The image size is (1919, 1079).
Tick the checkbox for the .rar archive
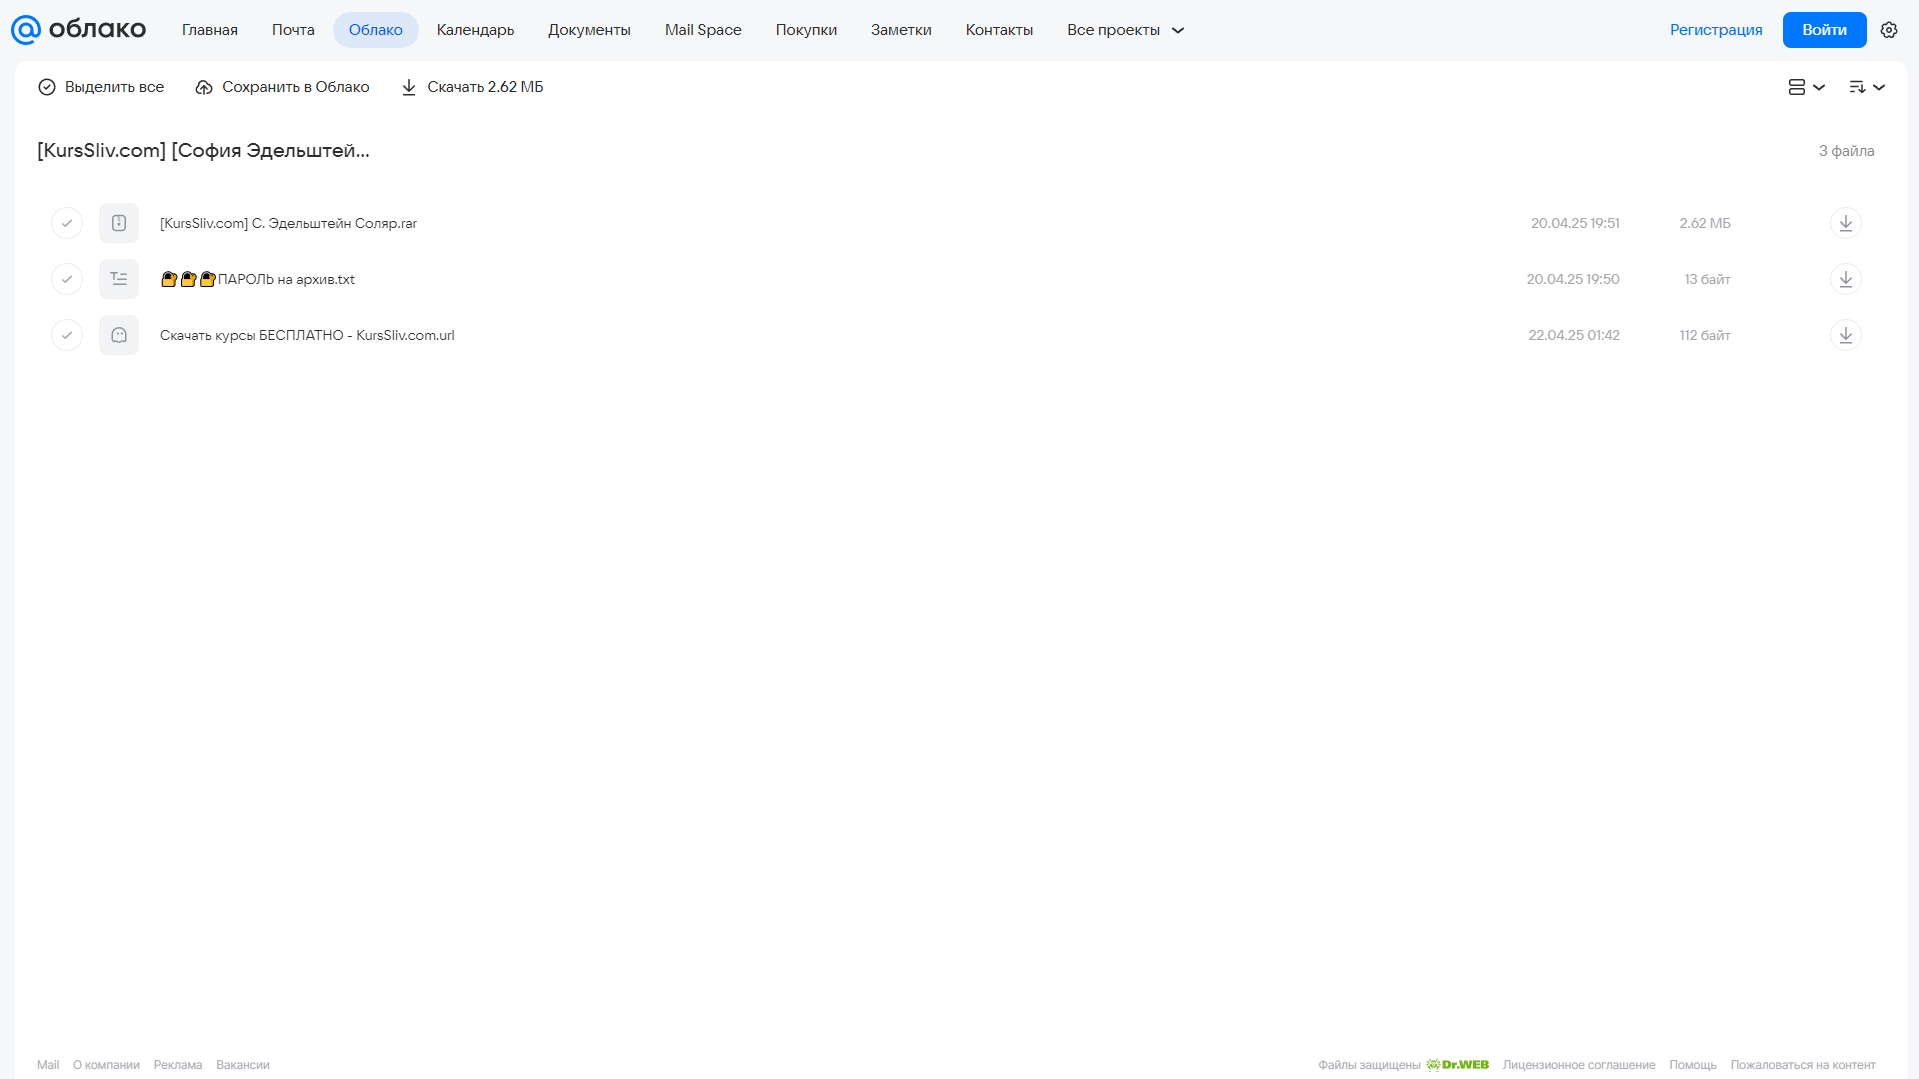coord(67,223)
